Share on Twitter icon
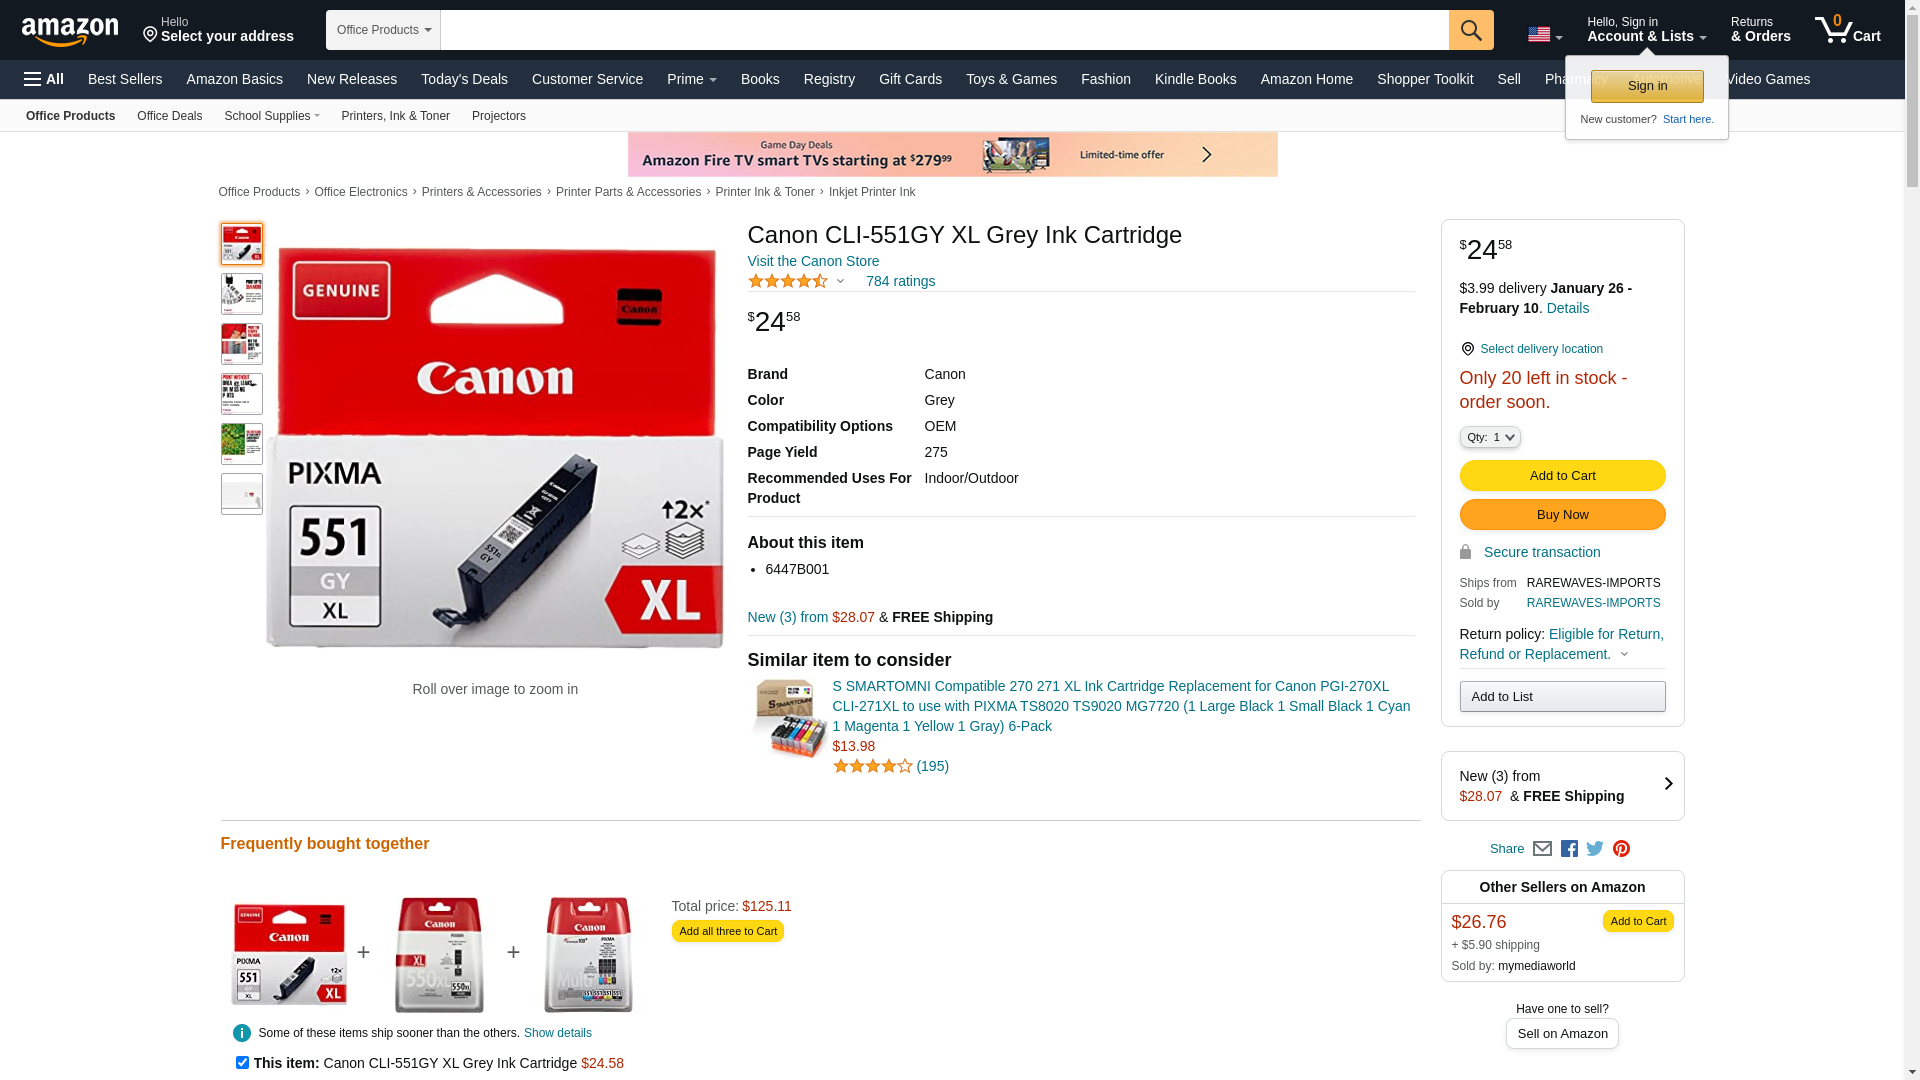This screenshot has width=1920, height=1080. [x=1595, y=849]
